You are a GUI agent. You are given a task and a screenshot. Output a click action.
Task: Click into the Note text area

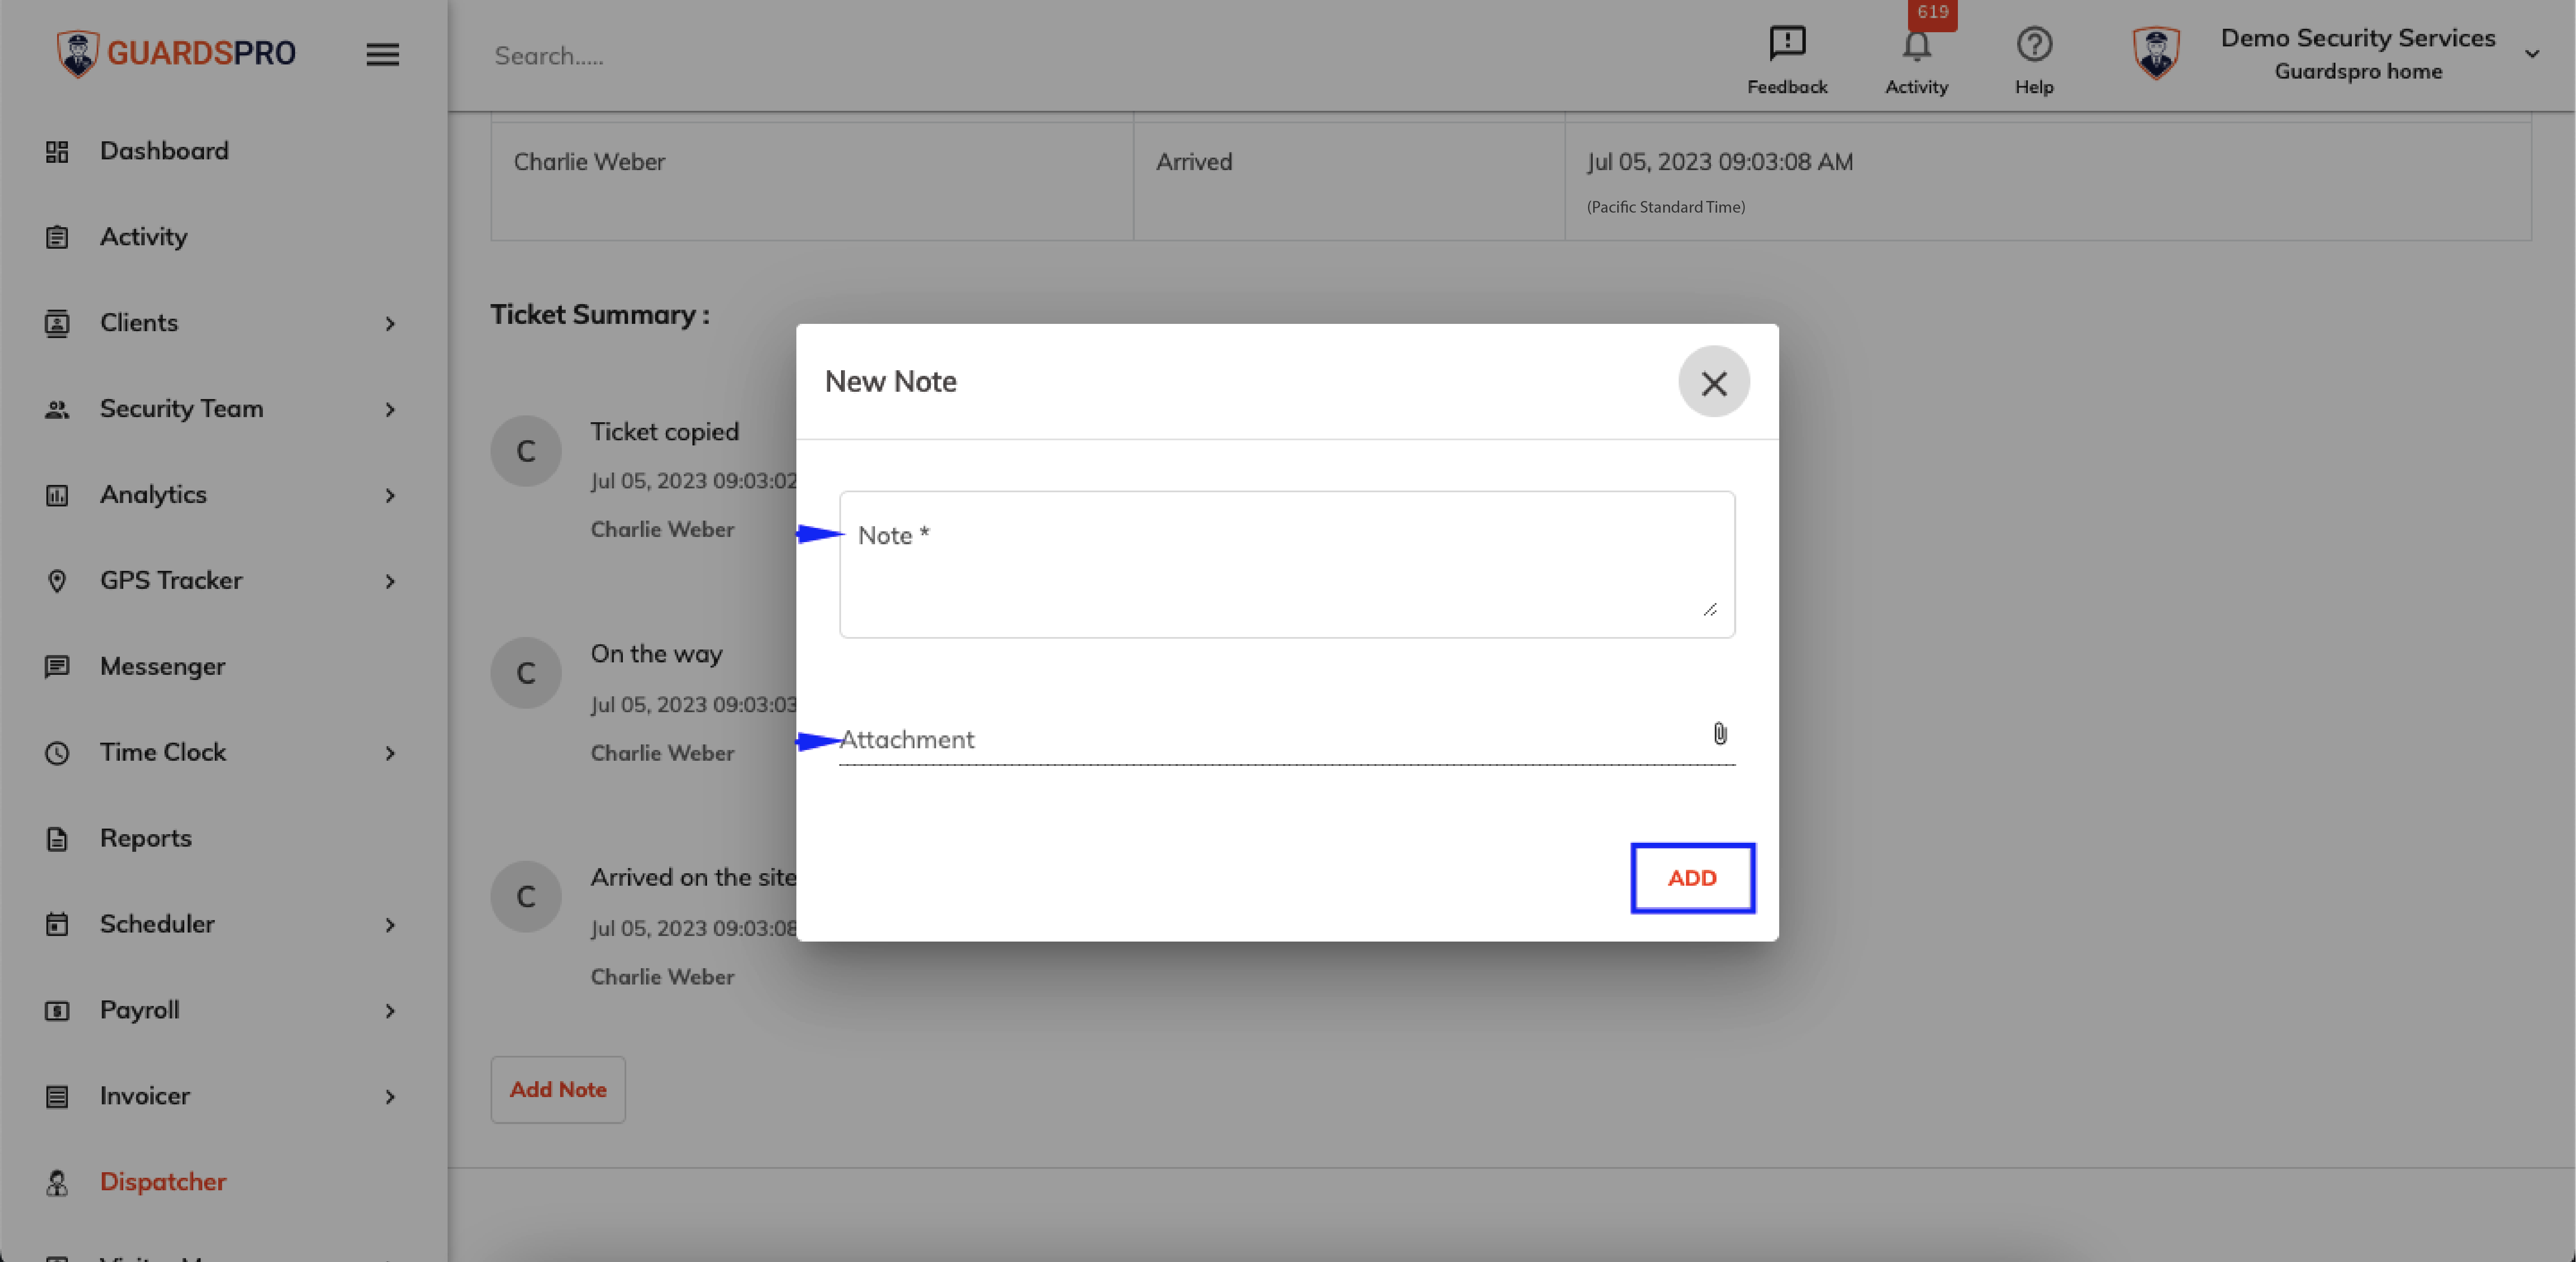point(1287,564)
